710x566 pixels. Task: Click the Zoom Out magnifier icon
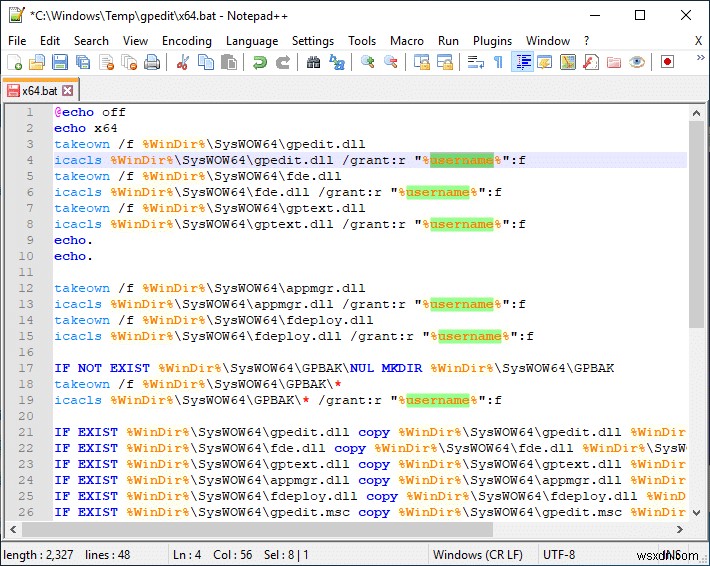coord(390,62)
